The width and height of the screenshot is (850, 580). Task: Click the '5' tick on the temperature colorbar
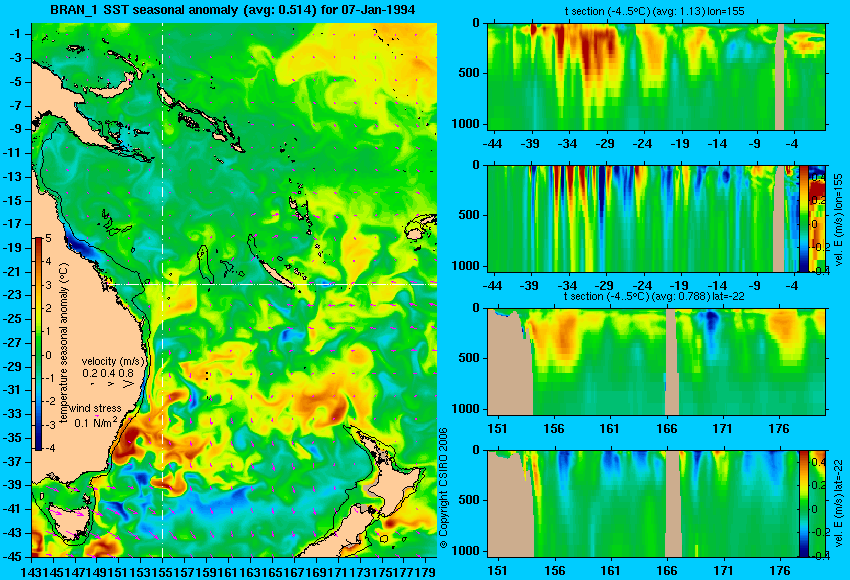(48, 238)
